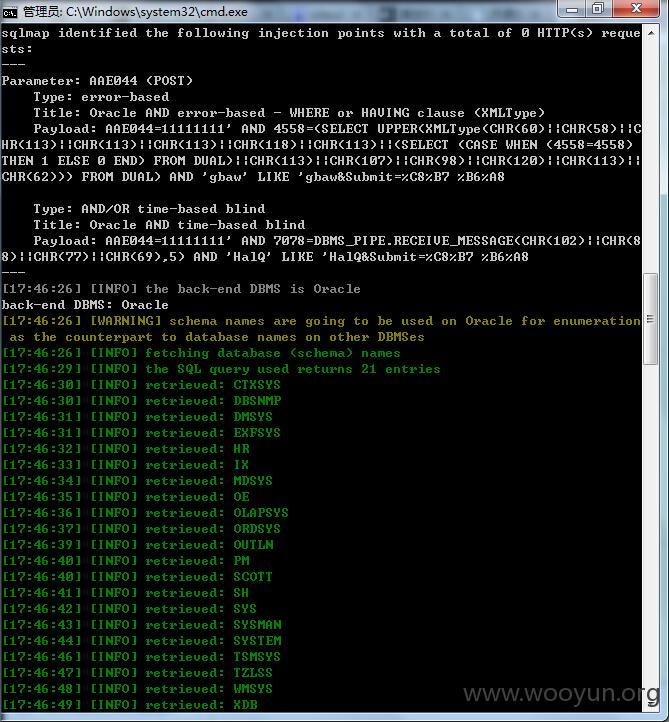Click the line 'retrieved: MDSYS'
The height and width of the screenshot is (722, 669).
pyautogui.click(x=137, y=481)
